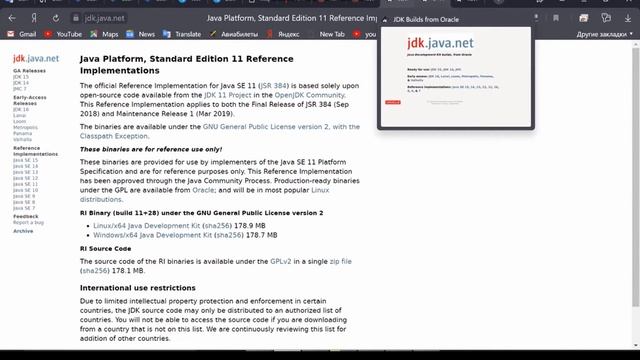
Task: Open Java SE 12 reference implementation
Action: (x=25, y=178)
